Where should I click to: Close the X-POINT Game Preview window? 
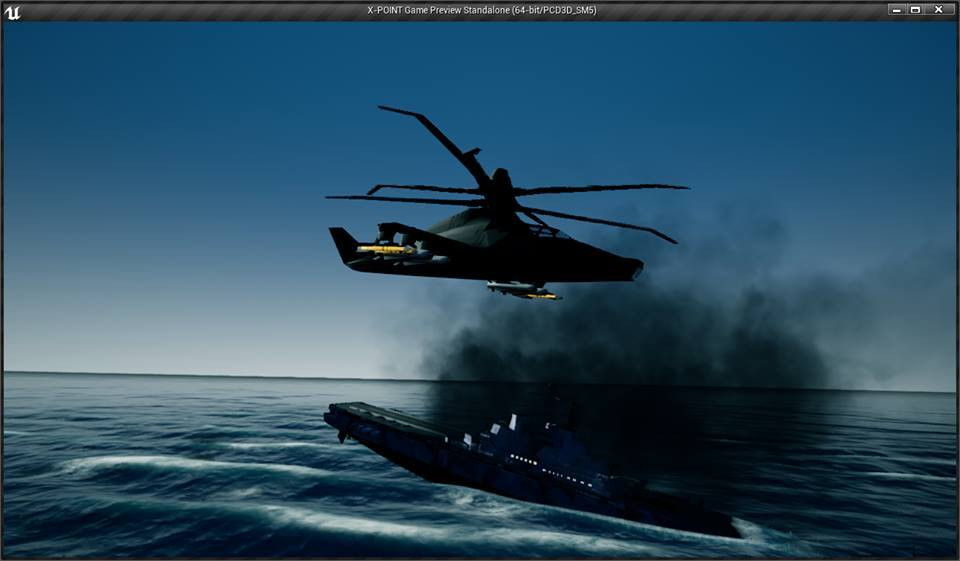coord(939,10)
